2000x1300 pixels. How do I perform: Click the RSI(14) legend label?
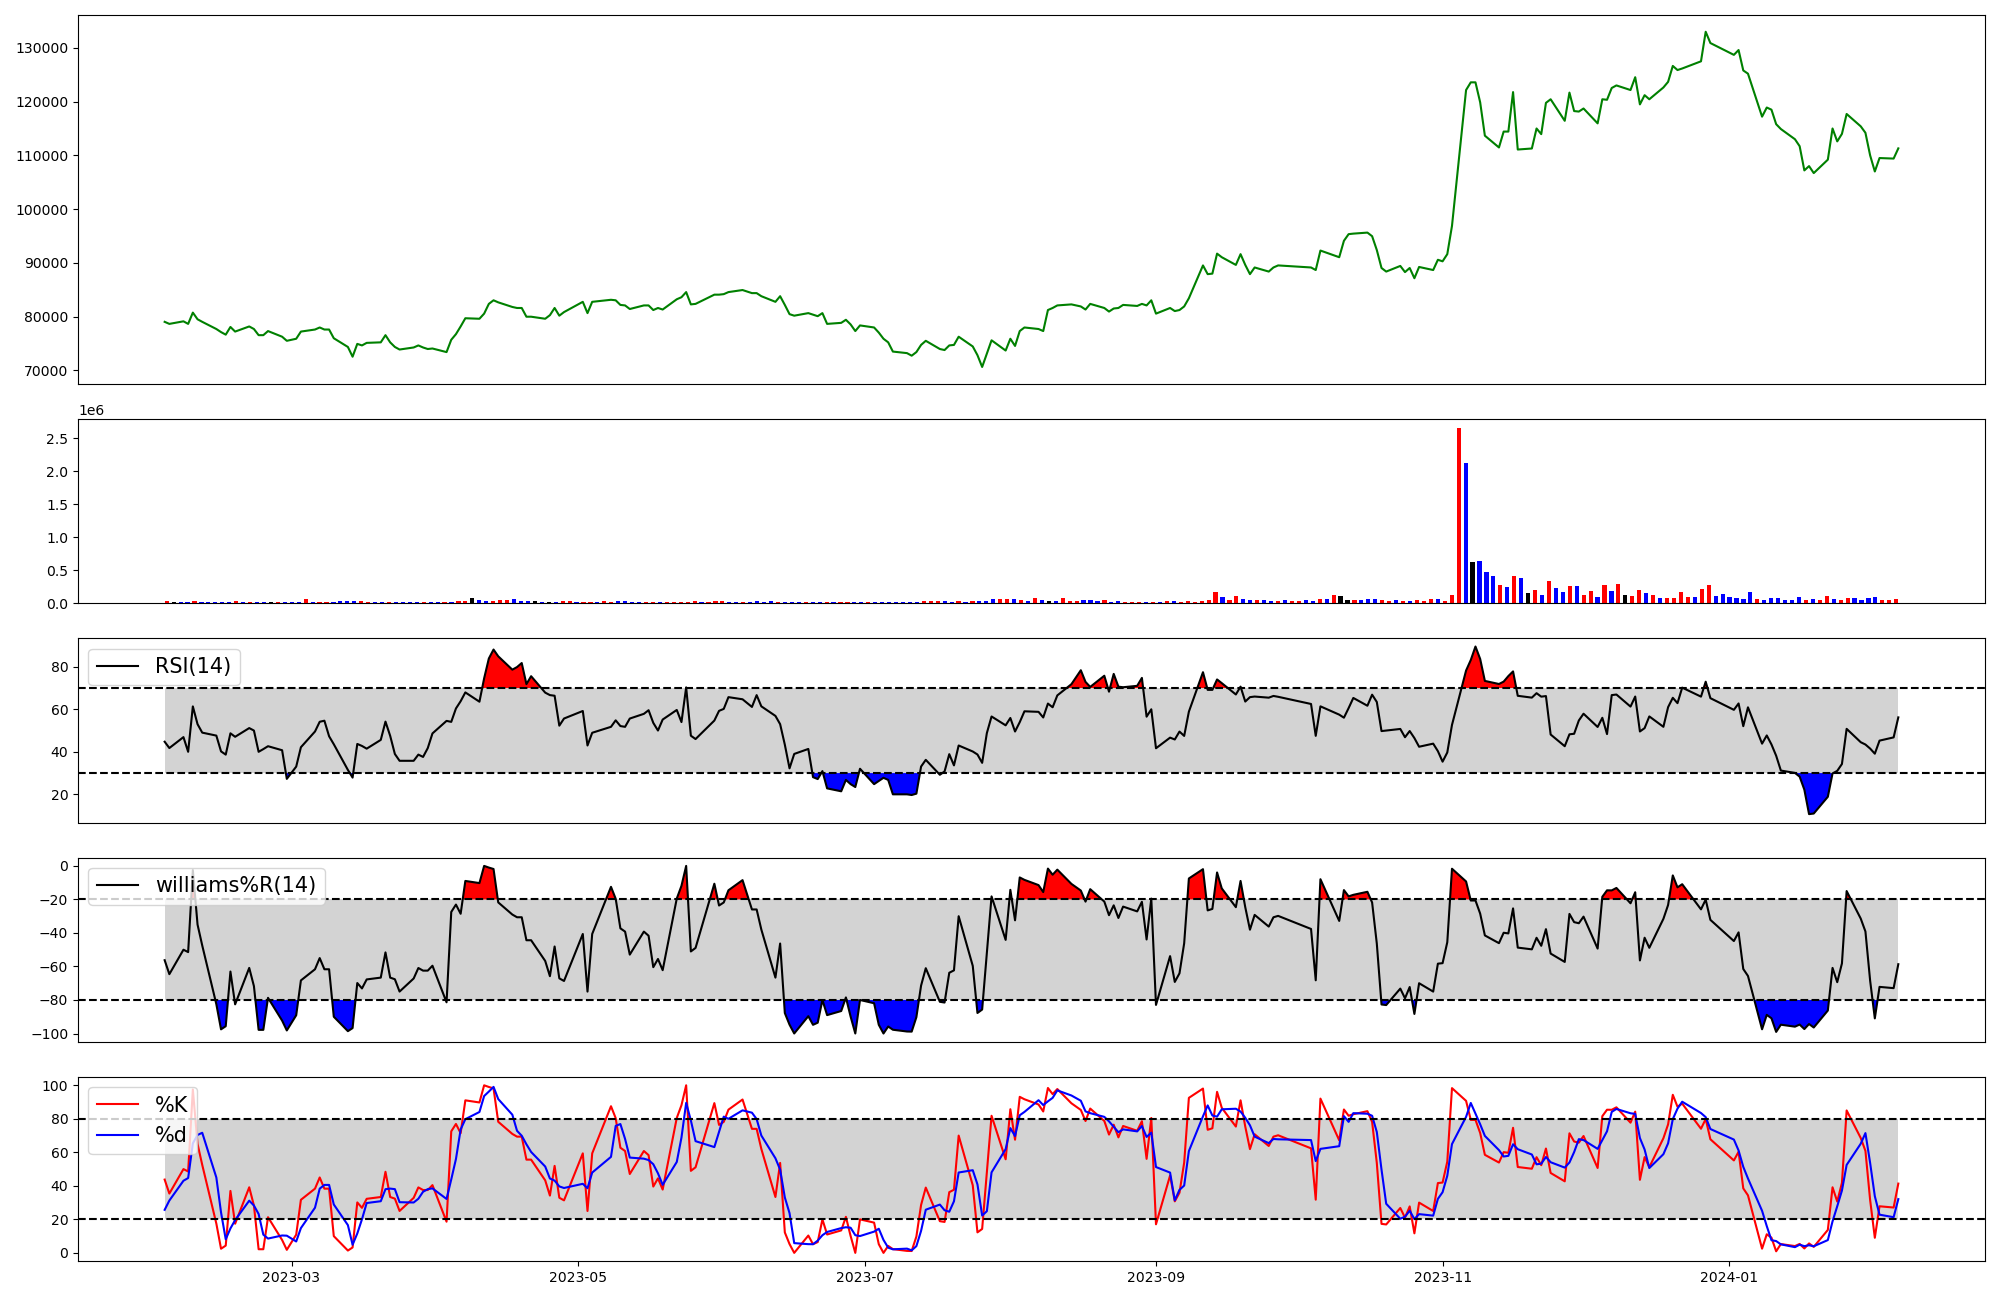point(192,666)
